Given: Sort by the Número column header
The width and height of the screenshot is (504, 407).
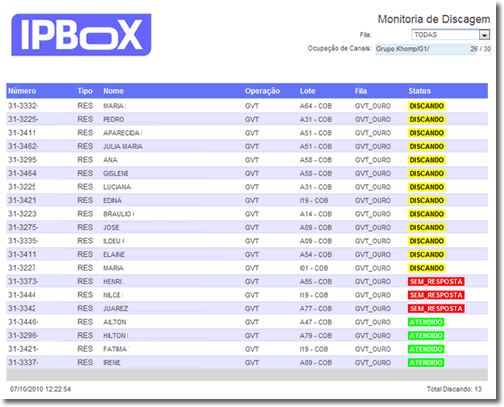Looking at the screenshot, I should pos(22,91).
